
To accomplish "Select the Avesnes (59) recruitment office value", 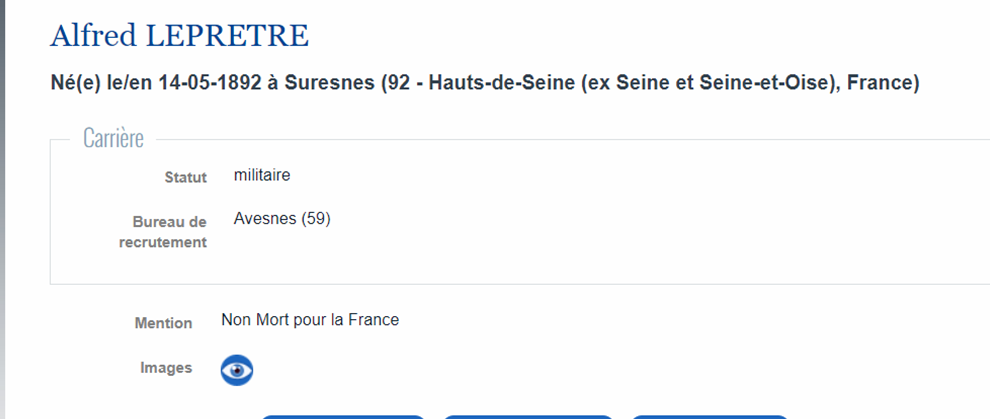I will (282, 219).
